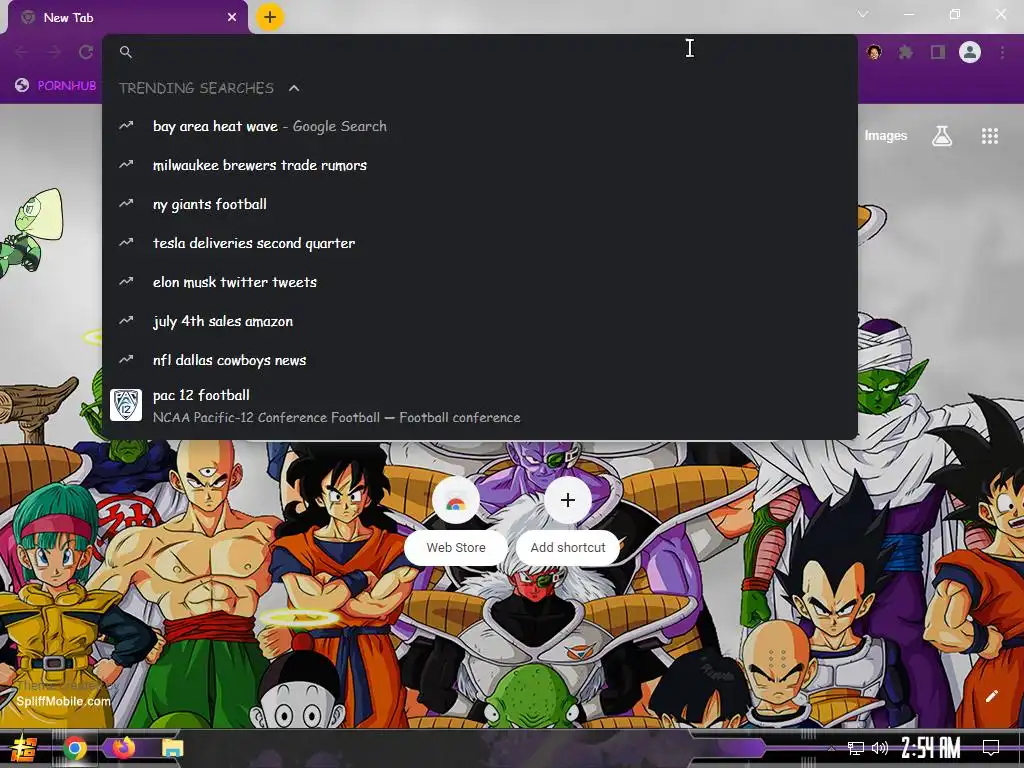
Task: Focus the address bar search field
Action: (x=480, y=52)
